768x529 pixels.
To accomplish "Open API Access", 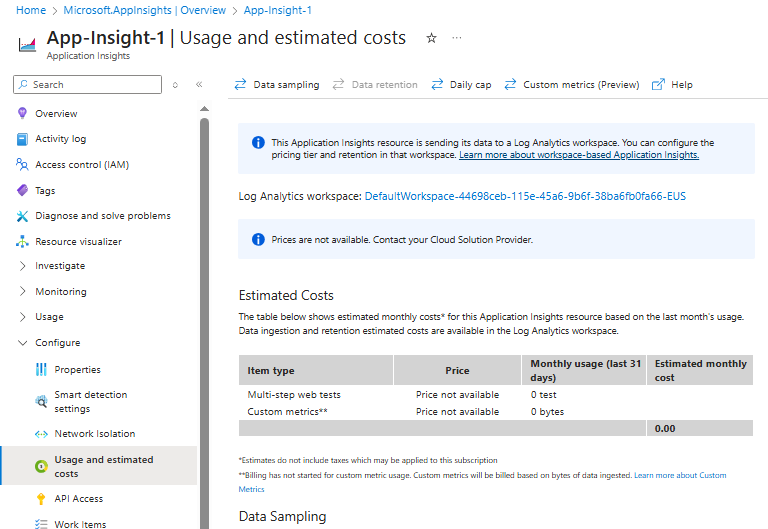I will tap(78, 499).
